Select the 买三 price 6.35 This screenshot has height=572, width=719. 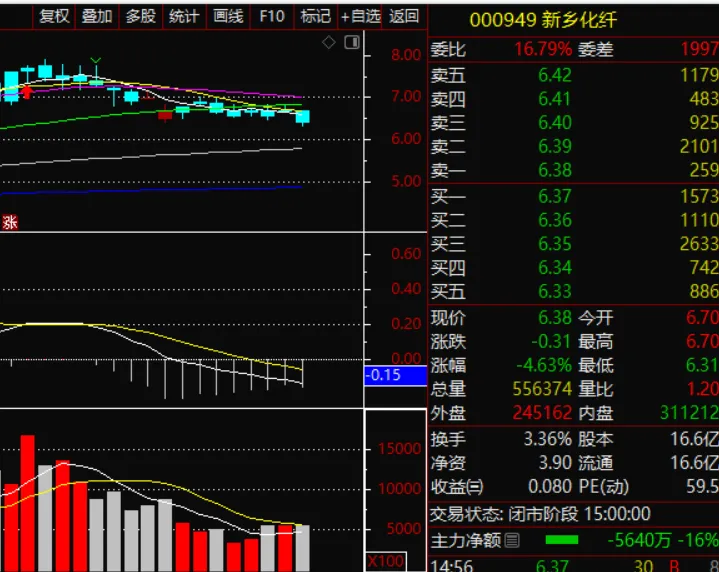(x=555, y=244)
